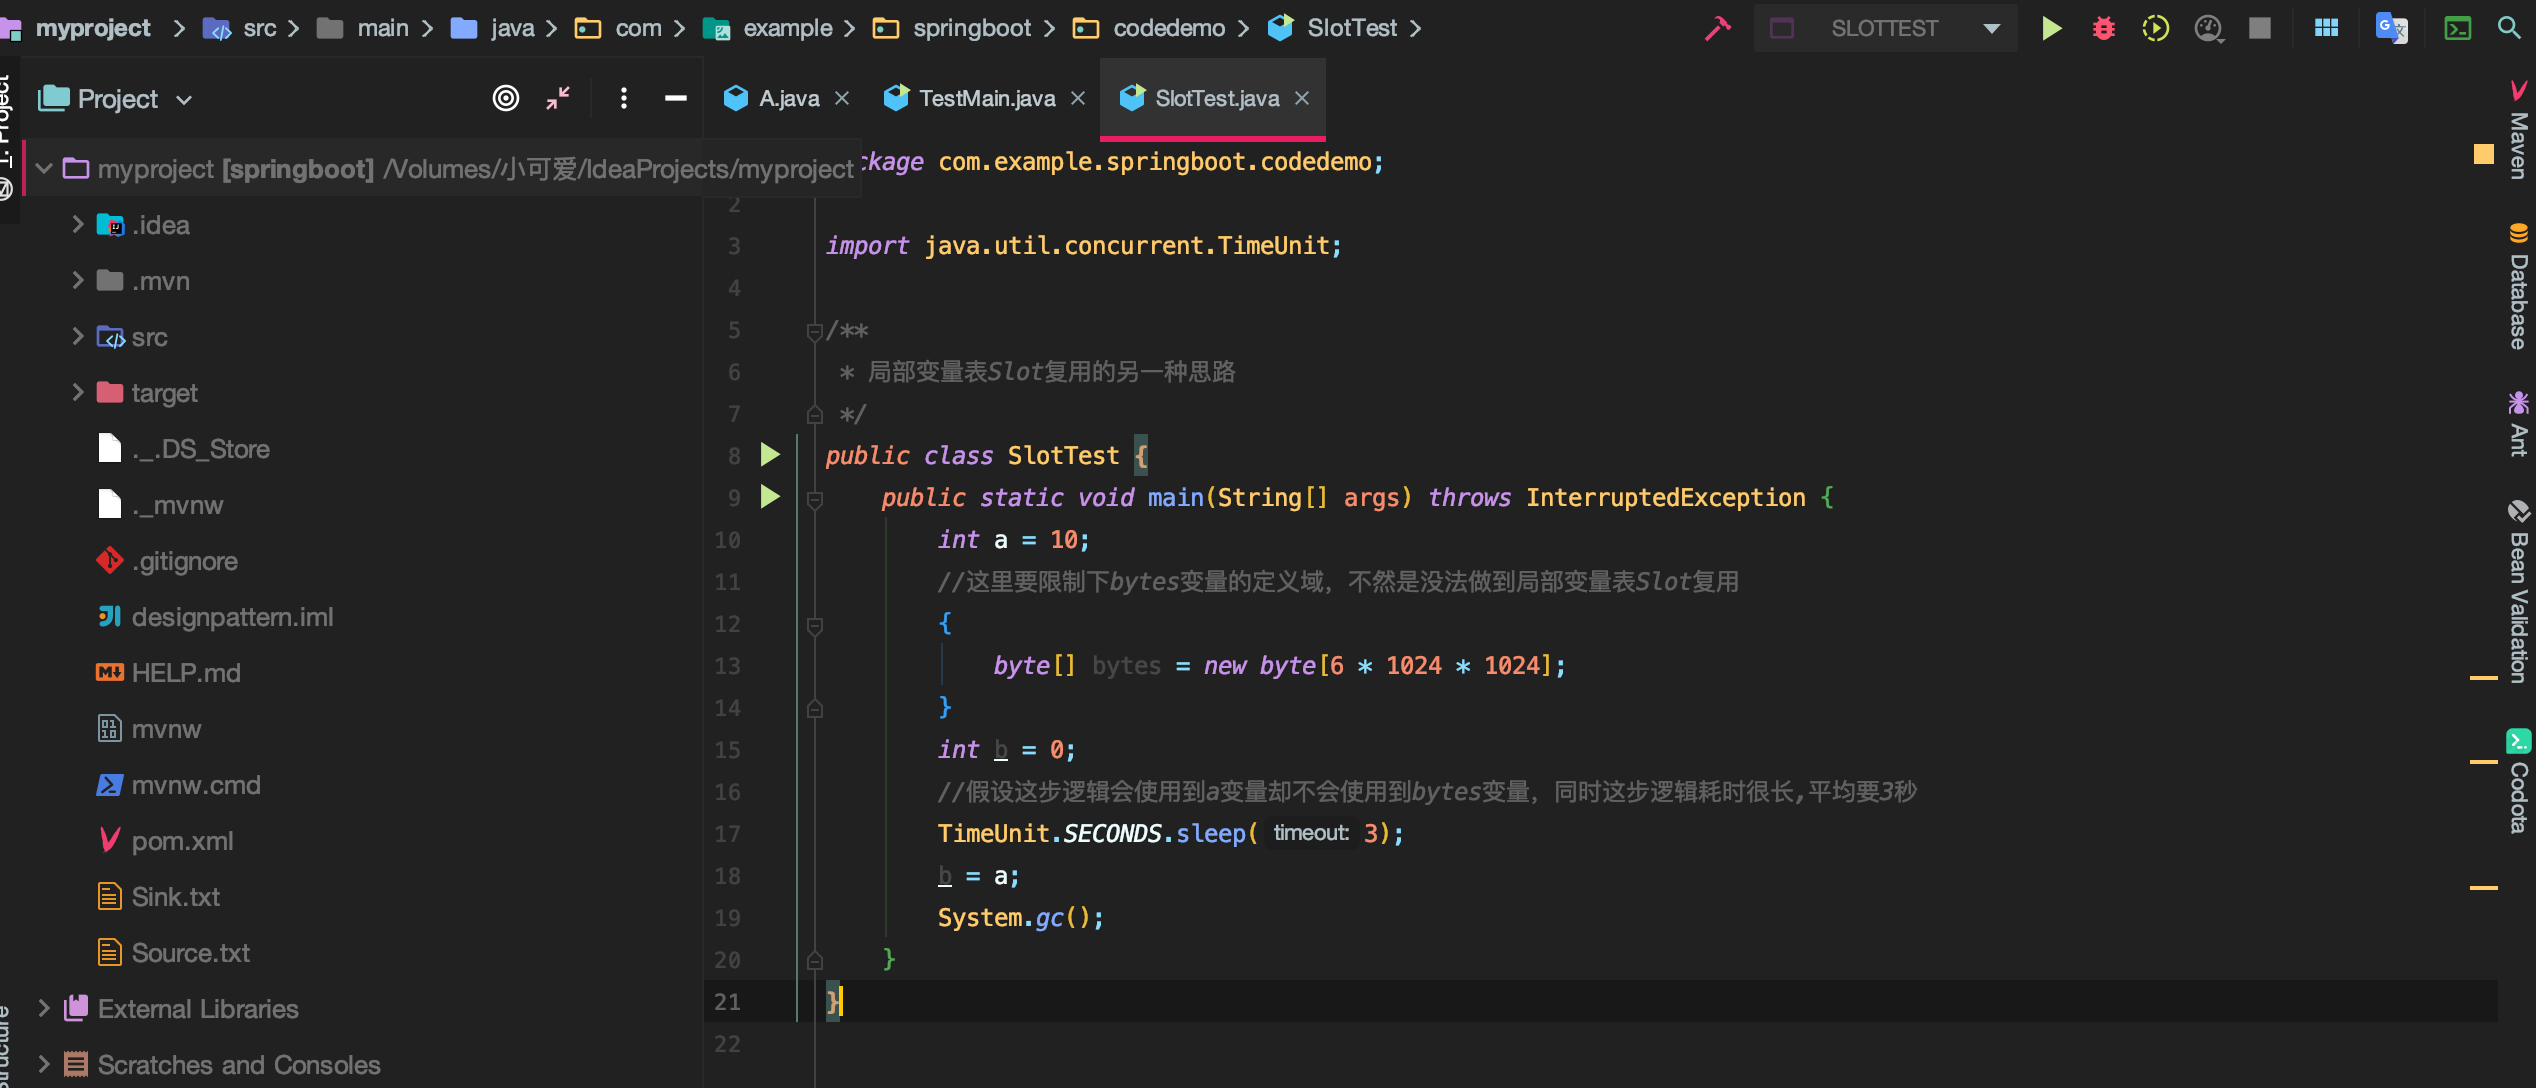The width and height of the screenshot is (2536, 1088).
Task: Click the Translate plugin icon
Action: (x=2390, y=28)
